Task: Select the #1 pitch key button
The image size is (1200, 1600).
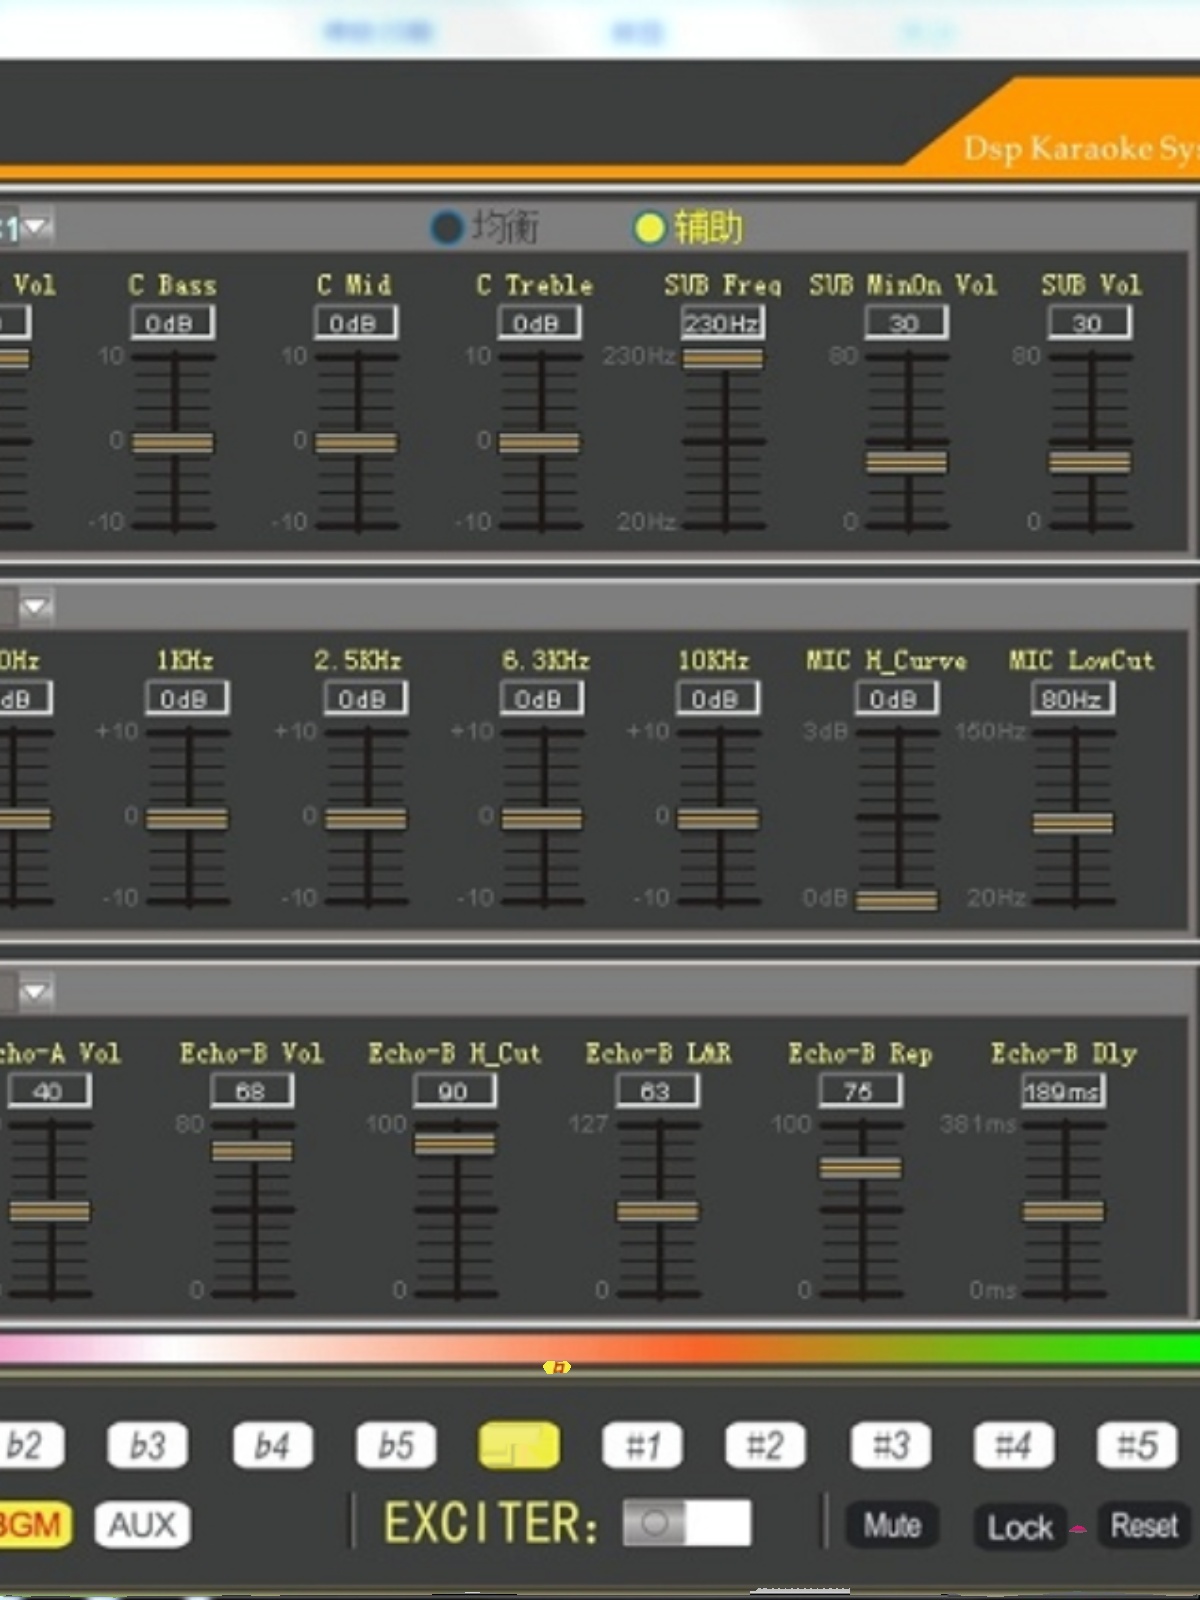Action: tap(643, 1445)
